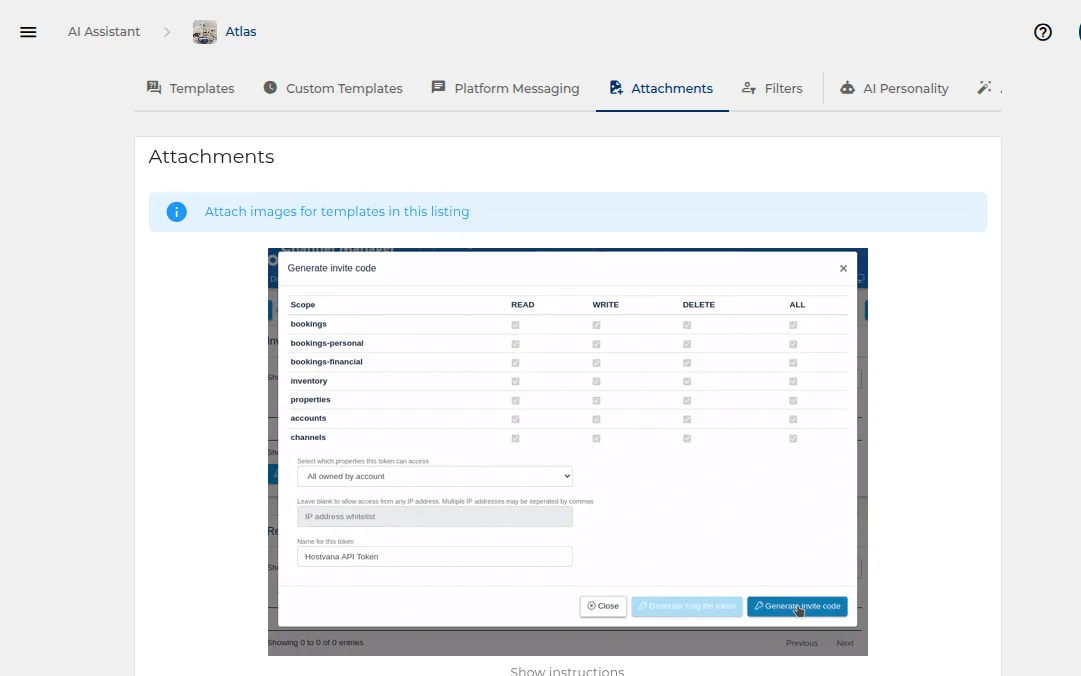Open the hamburger navigation menu

click(x=28, y=32)
